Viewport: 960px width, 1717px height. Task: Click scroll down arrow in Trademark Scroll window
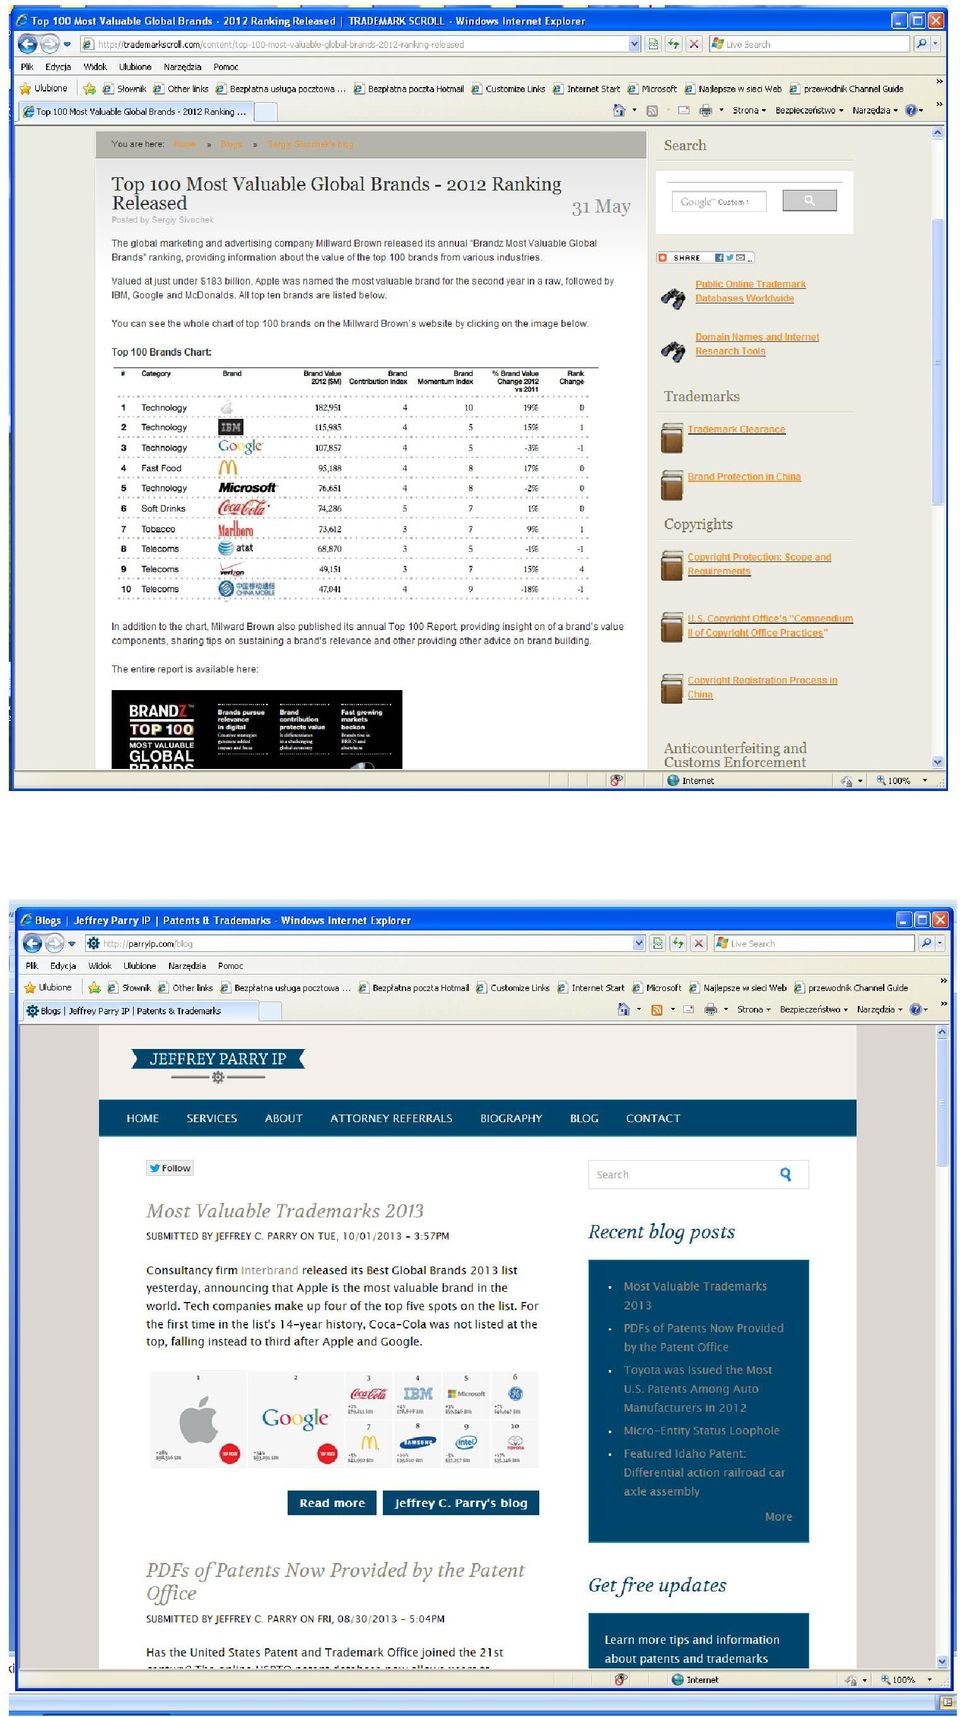click(x=938, y=762)
